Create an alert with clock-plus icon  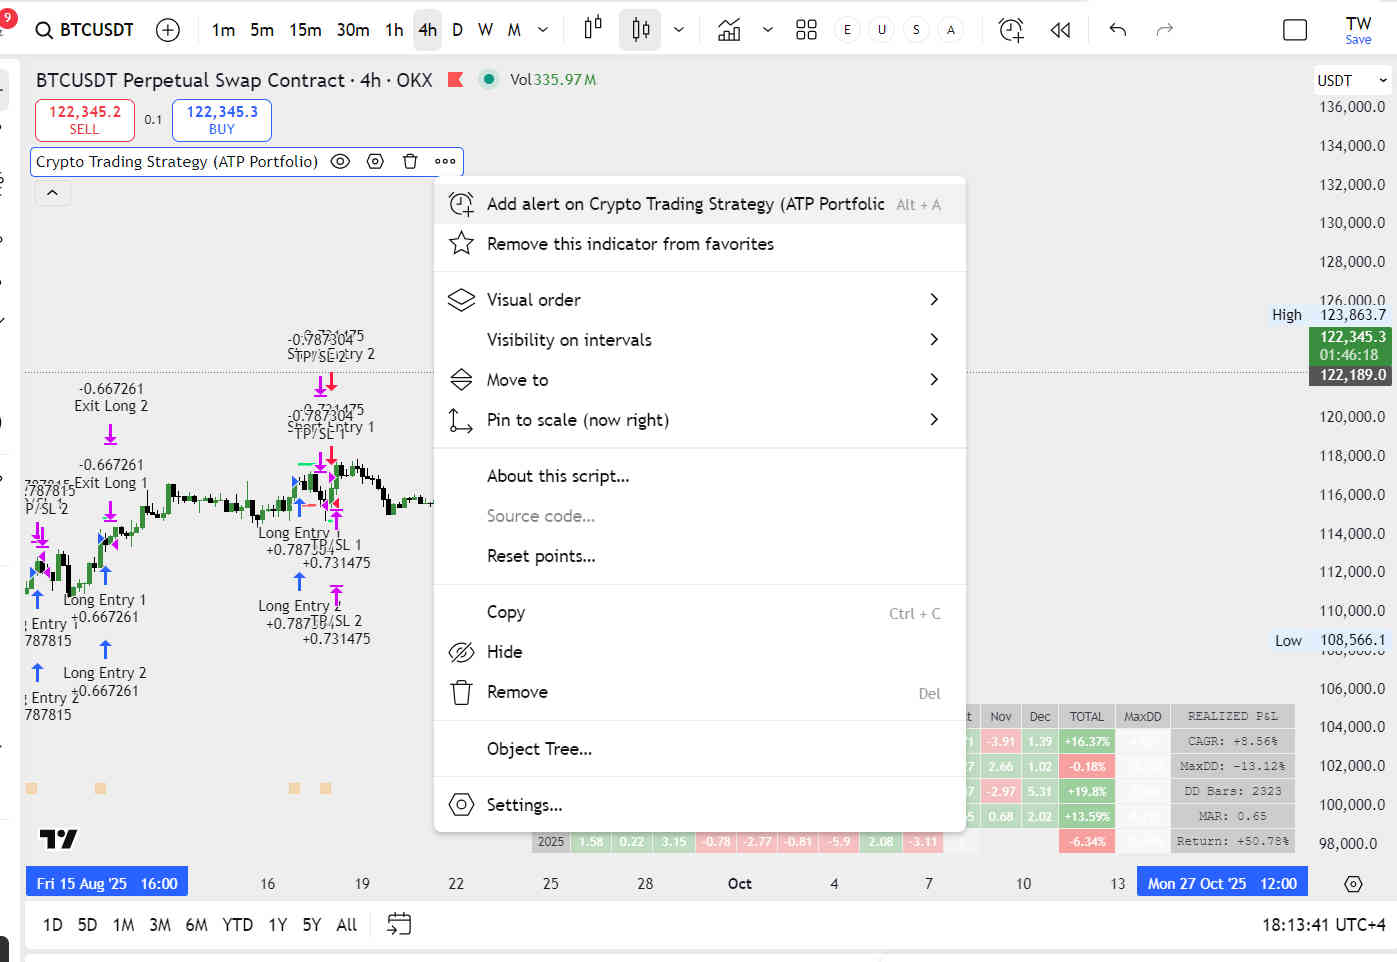pos(1011,30)
